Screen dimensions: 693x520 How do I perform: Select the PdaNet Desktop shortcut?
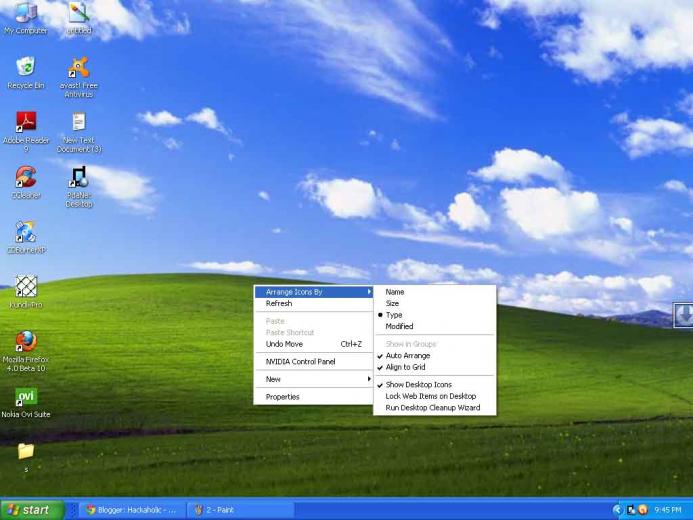[x=79, y=186]
